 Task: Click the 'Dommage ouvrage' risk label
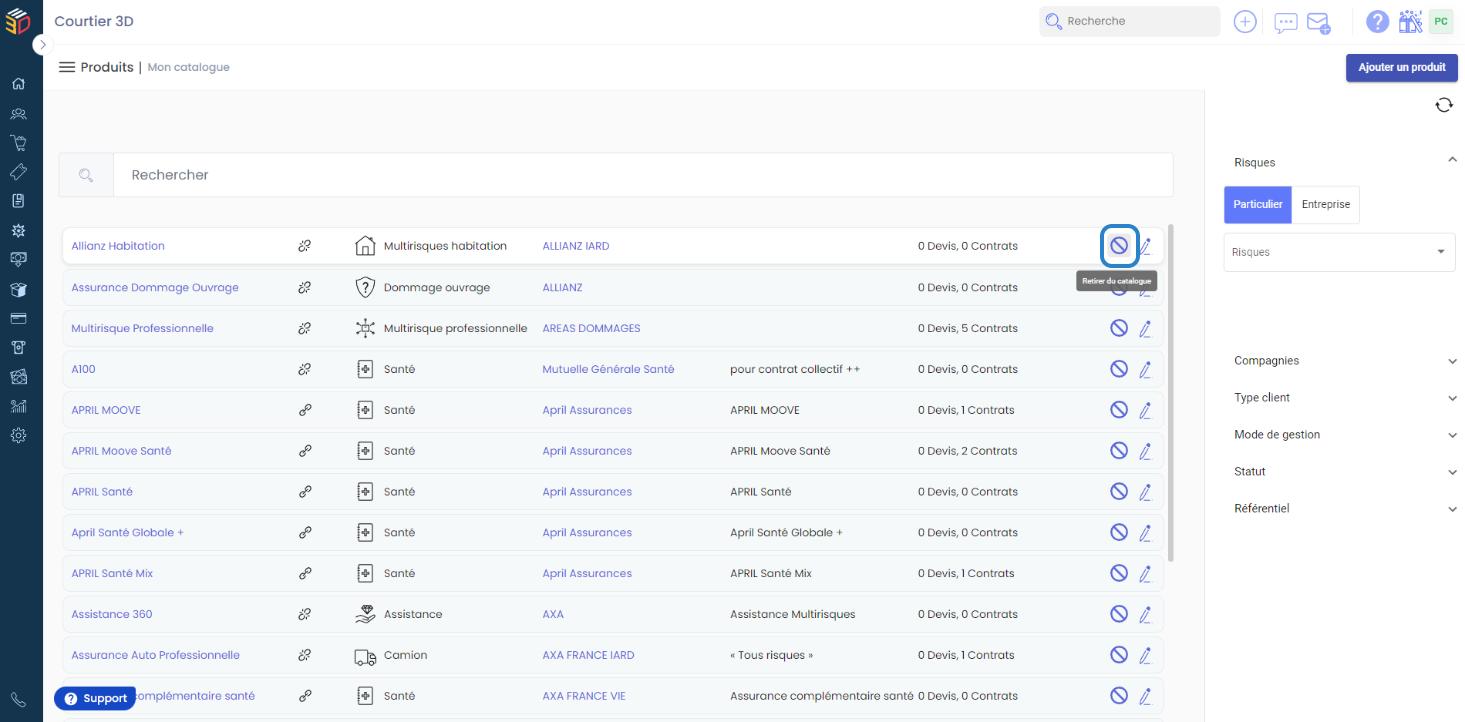coord(437,287)
